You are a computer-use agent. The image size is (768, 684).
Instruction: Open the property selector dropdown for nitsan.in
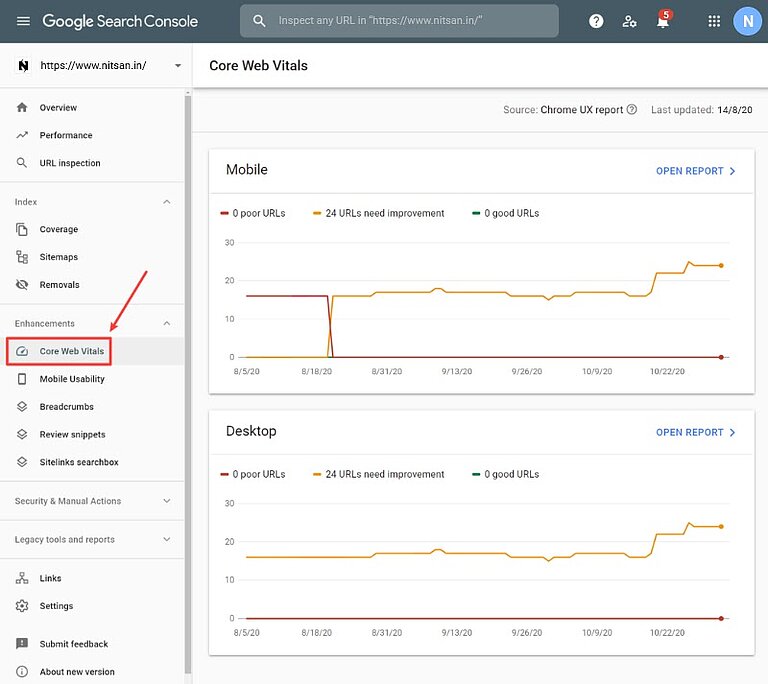coord(178,66)
